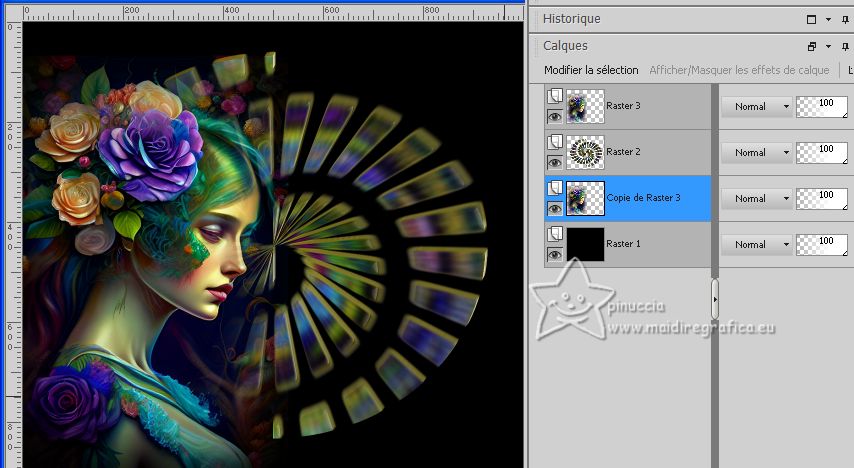This screenshot has width=854, height=468.
Task: Pin the Calques panel
Action: pos(846,46)
